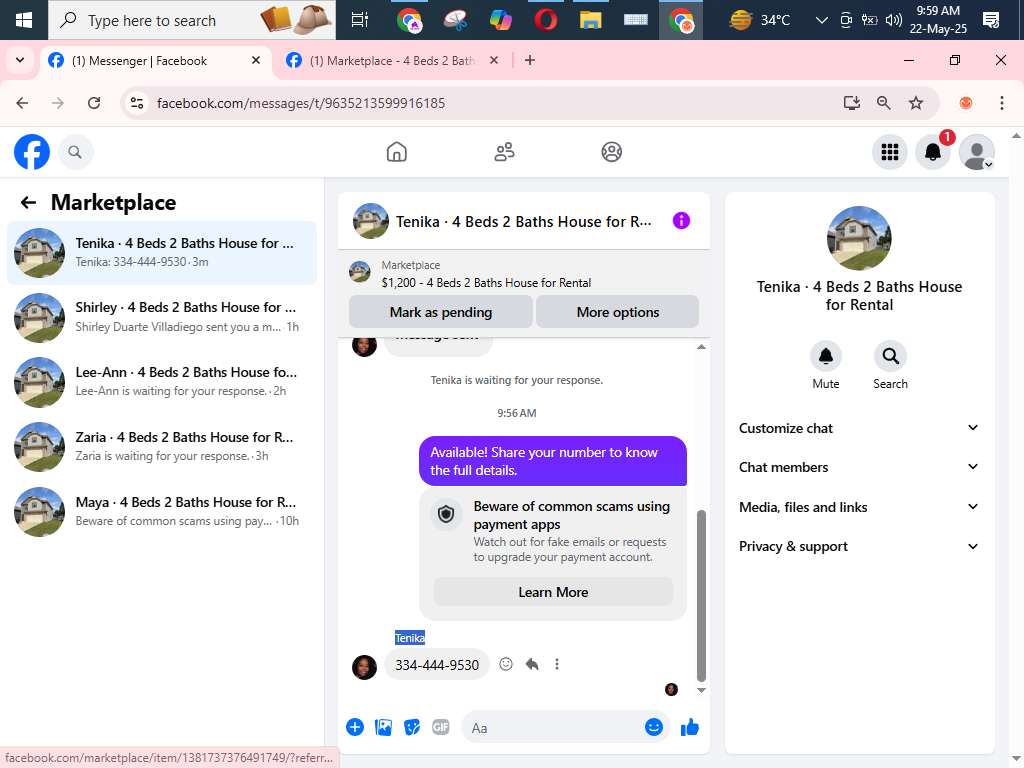Open the blue plus more actions icon
Image resolution: width=1024 pixels, height=768 pixels.
[x=355, y=727]
